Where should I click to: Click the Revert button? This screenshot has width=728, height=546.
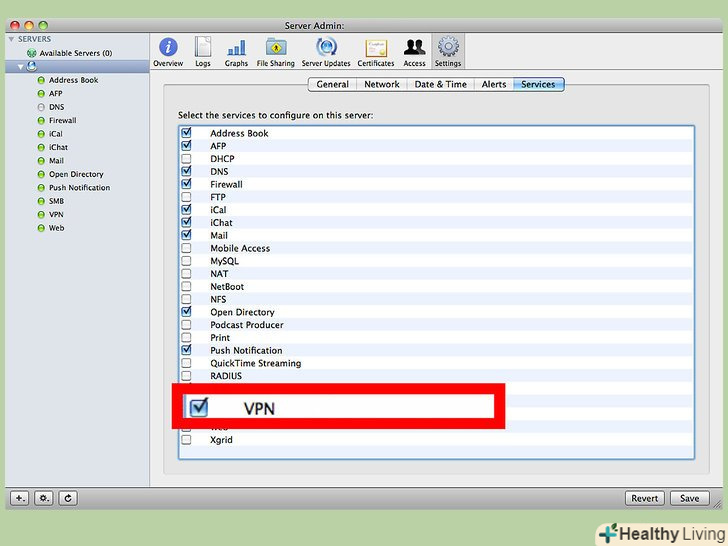(x=644, y=498)
